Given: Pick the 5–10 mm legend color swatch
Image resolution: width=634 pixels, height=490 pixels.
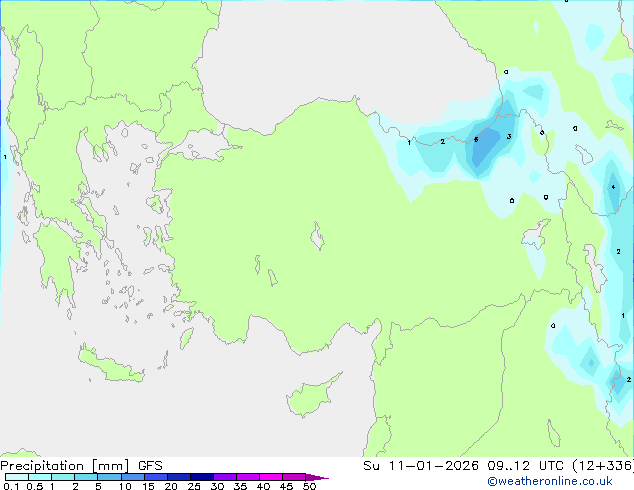Looking at the screenshot, I should coord(109,477).
